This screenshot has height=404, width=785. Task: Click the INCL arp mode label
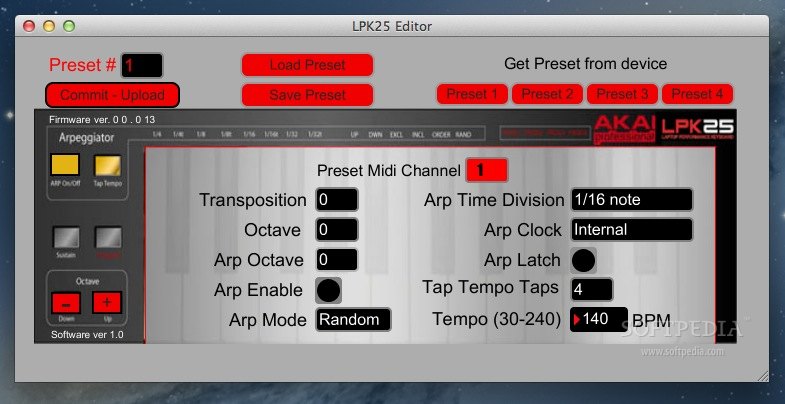point(418,135)
